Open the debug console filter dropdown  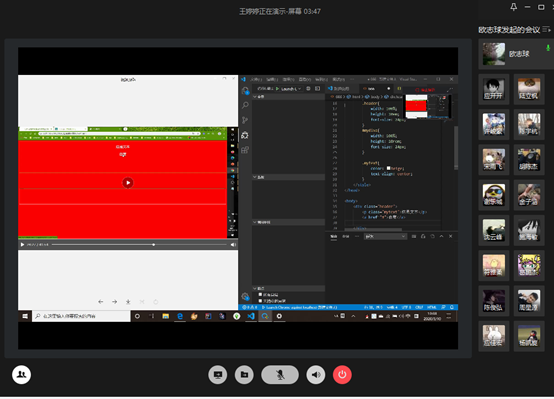click(385, 236)
